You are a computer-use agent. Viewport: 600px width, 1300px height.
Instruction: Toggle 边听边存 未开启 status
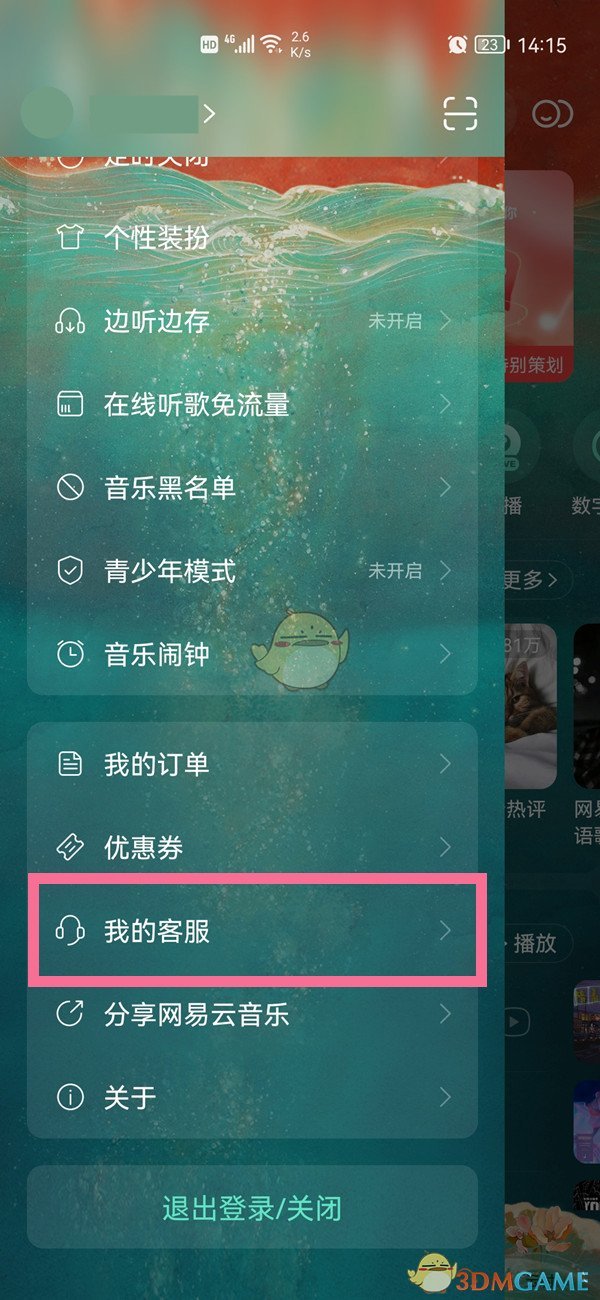395,321
